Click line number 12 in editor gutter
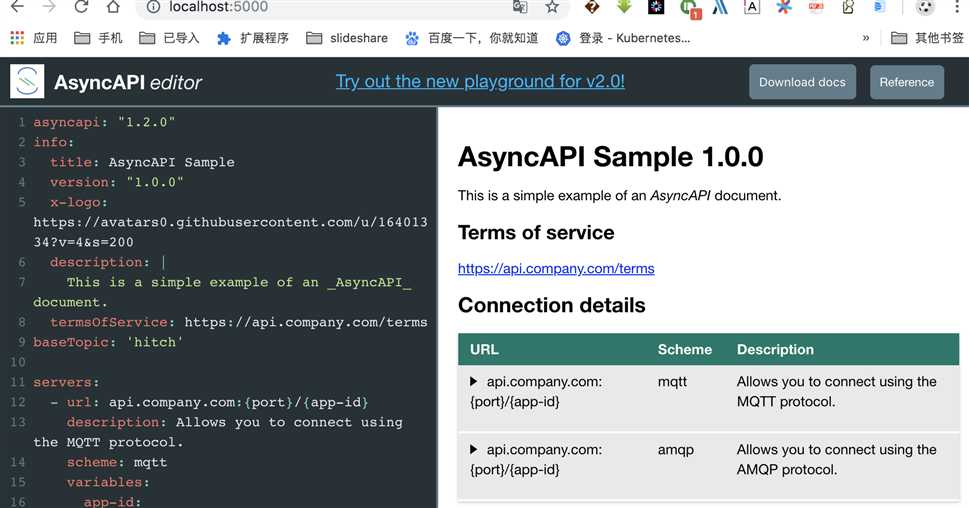Screen dimensions: 969x508 coord(18,402)
